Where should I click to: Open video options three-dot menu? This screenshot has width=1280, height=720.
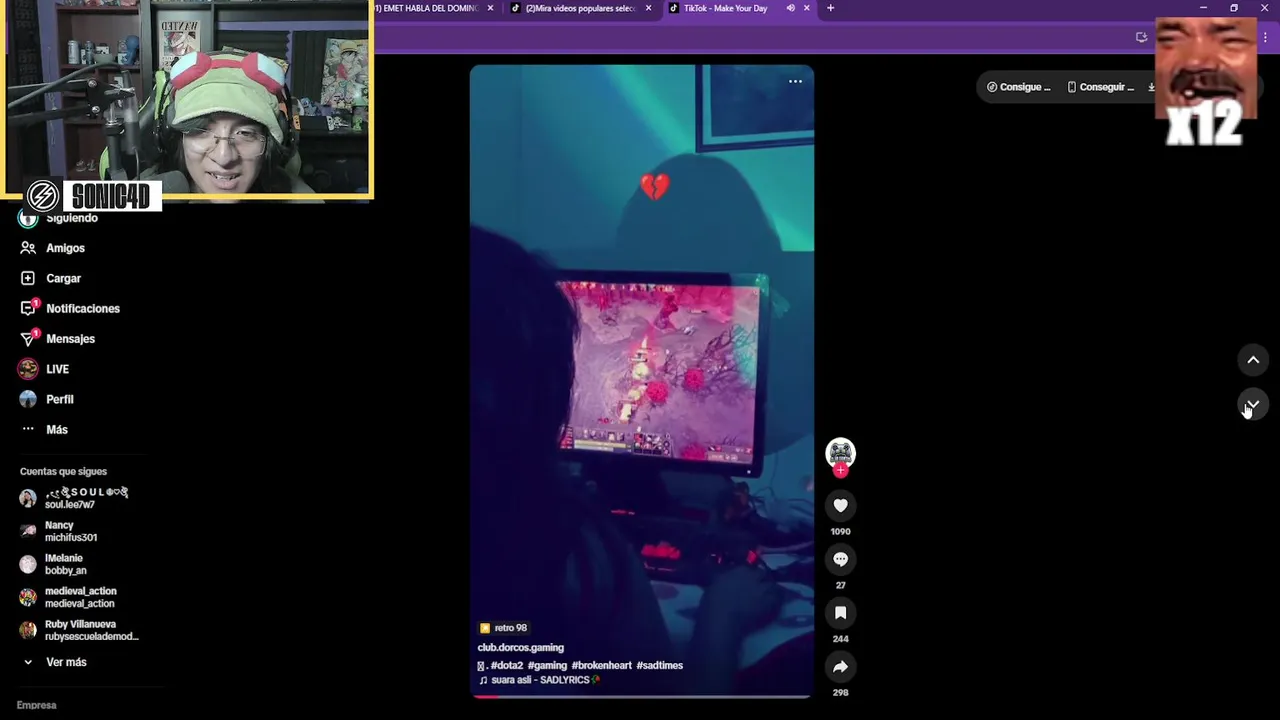[x=795, y=82]
